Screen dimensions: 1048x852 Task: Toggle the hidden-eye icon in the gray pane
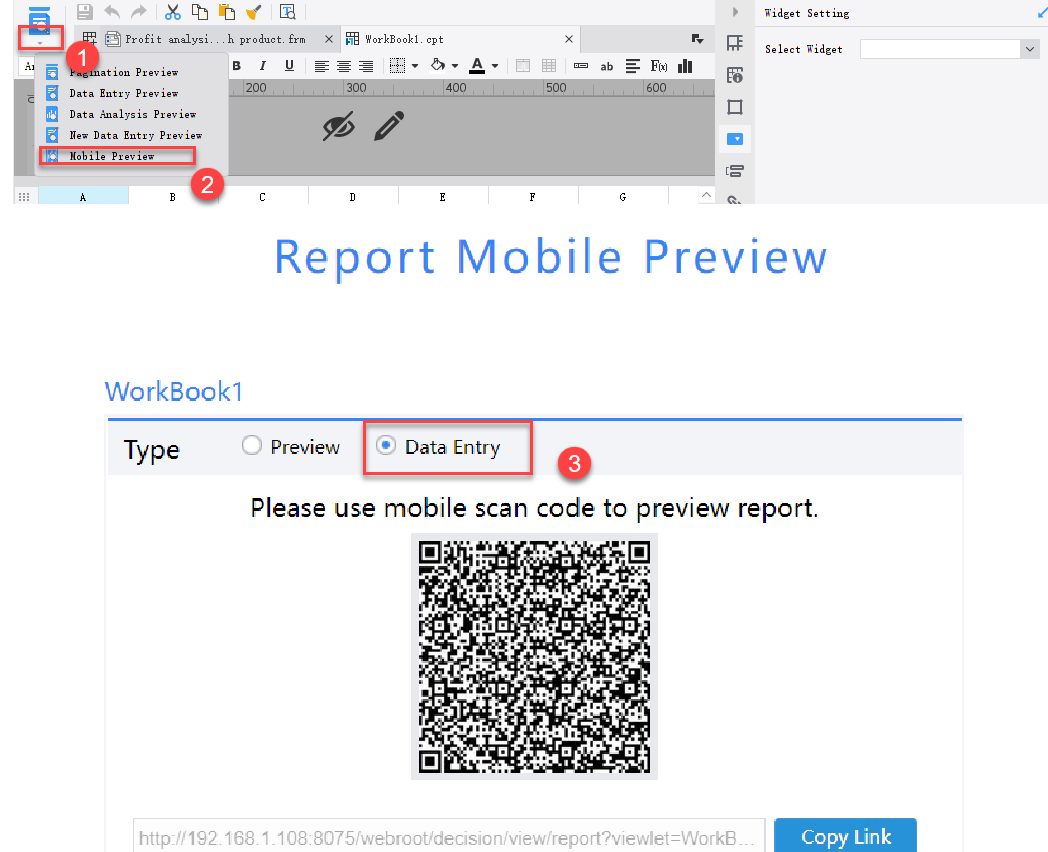339,126
